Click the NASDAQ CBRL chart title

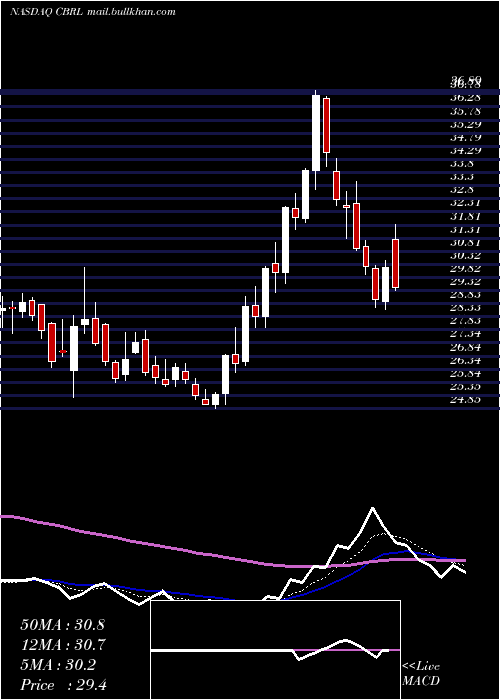click(x=93, y=12)
